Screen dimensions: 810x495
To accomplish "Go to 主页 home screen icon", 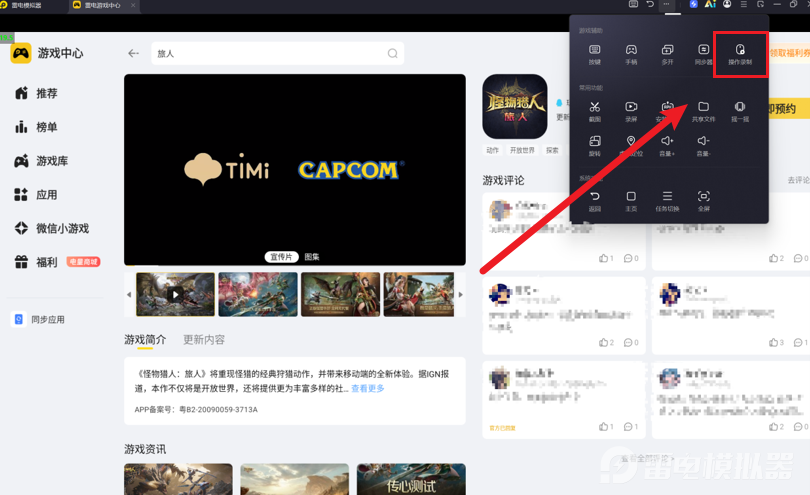I will pyautogui.click(x=631, y=201).
